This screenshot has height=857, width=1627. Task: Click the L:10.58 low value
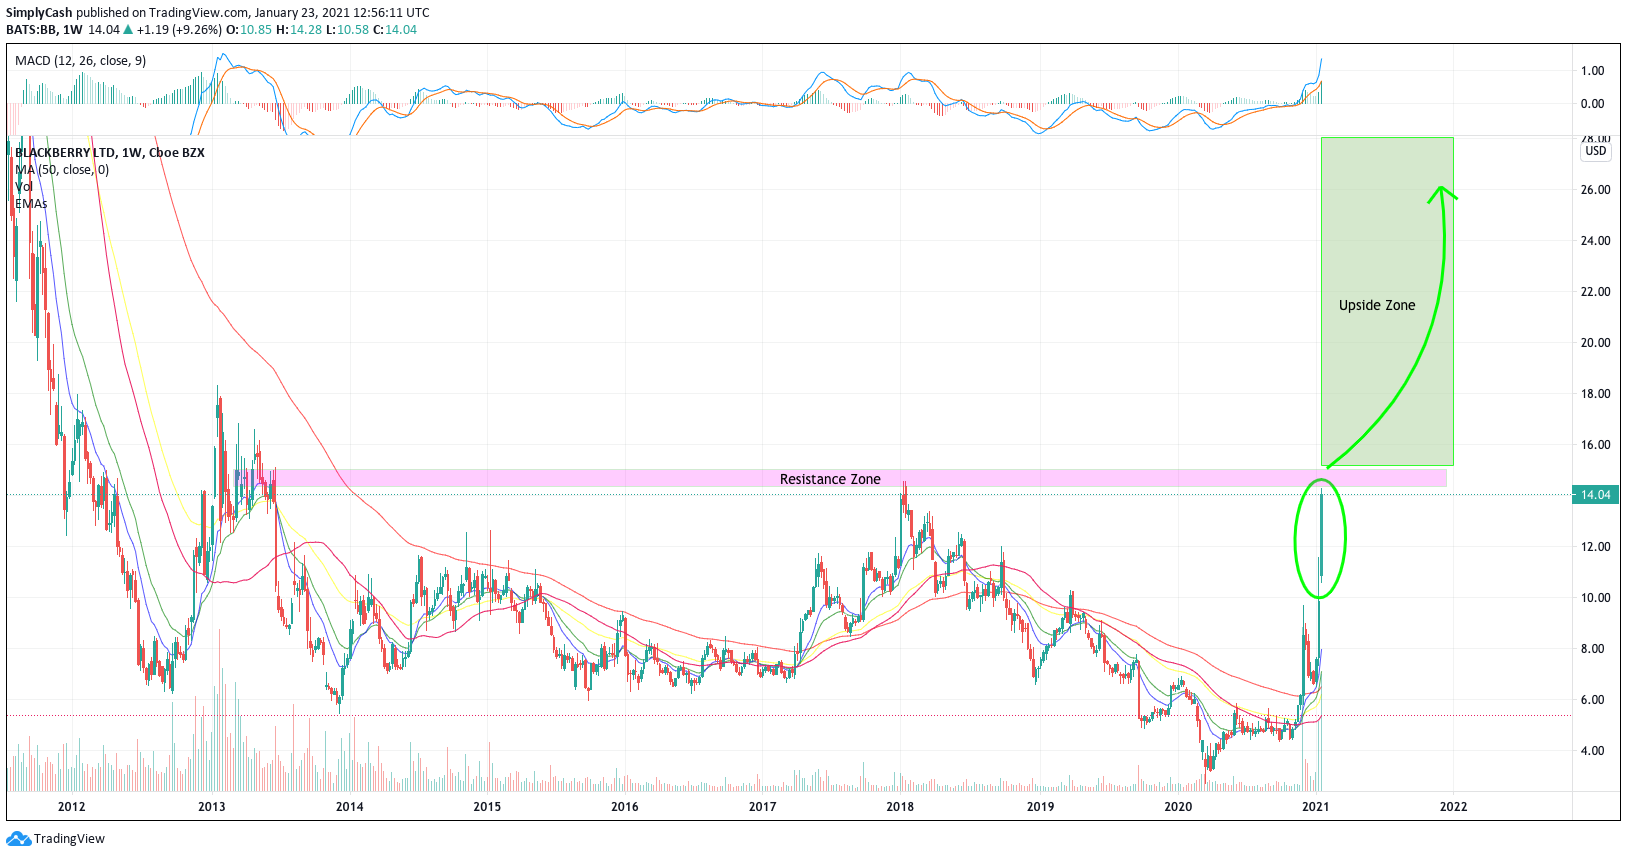[x=348, y=30]
